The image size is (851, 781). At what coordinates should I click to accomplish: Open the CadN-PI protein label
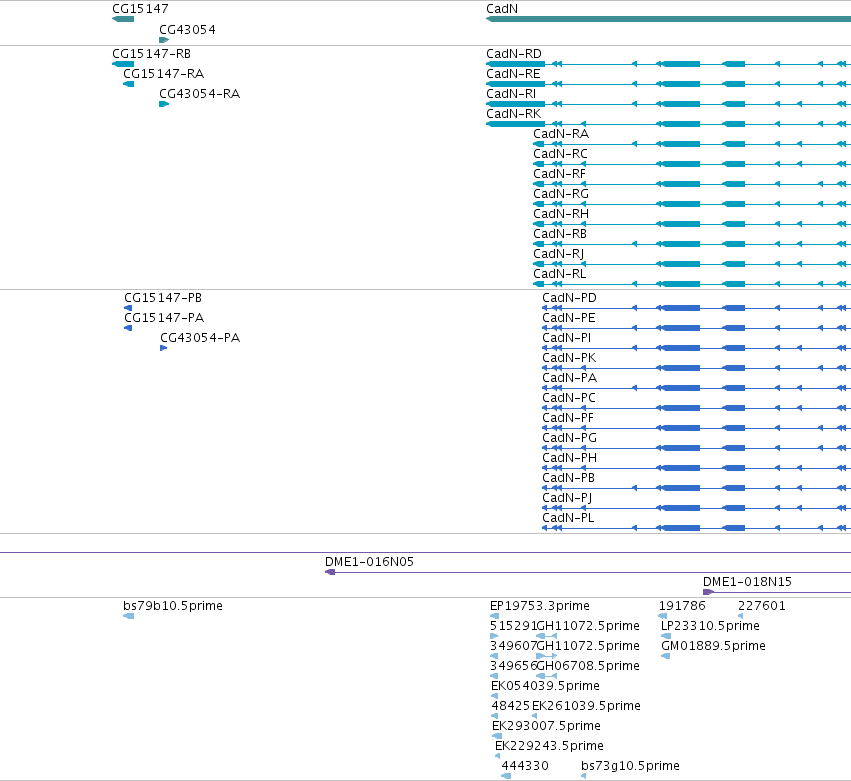point(567,338)
